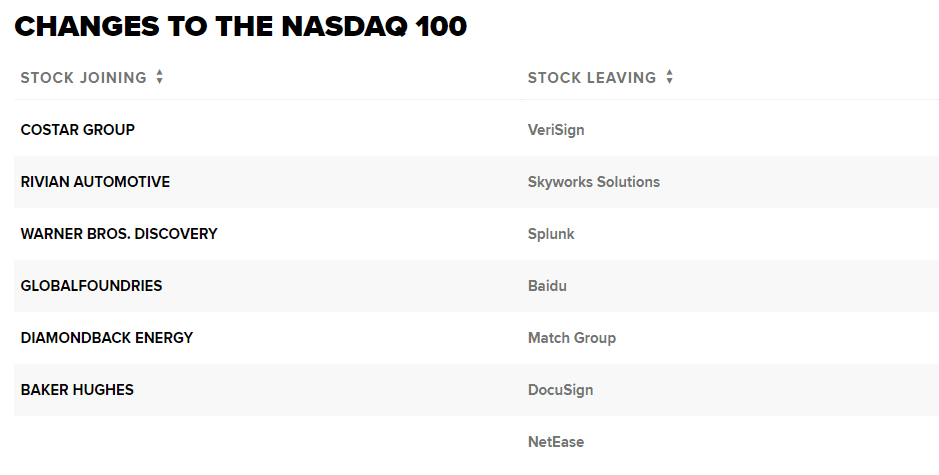
Task: Select the Rivian Automotive entry
Action: (x=95, y=181)
